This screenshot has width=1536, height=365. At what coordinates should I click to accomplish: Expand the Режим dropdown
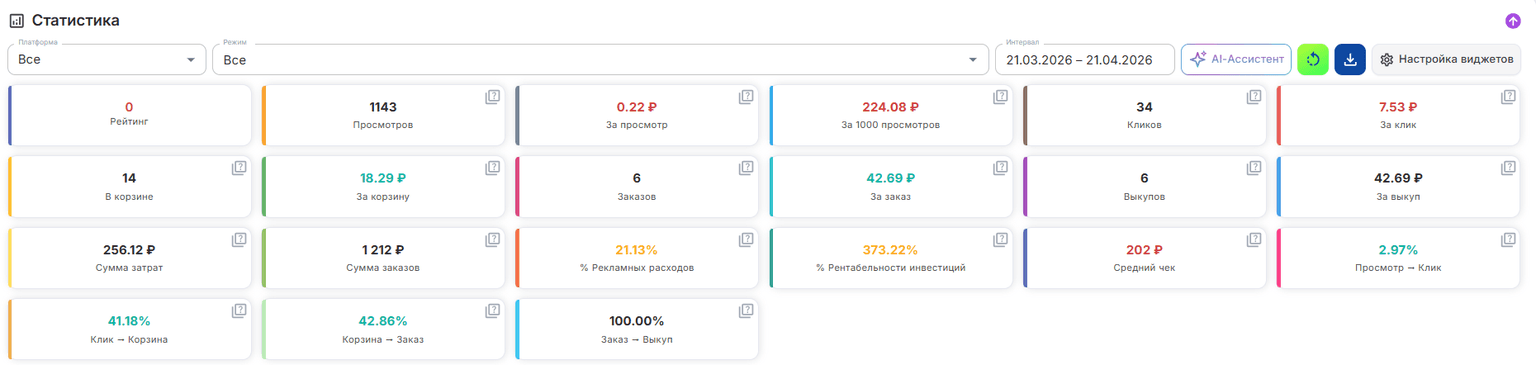pyautogui.click(x=599, y=60)
